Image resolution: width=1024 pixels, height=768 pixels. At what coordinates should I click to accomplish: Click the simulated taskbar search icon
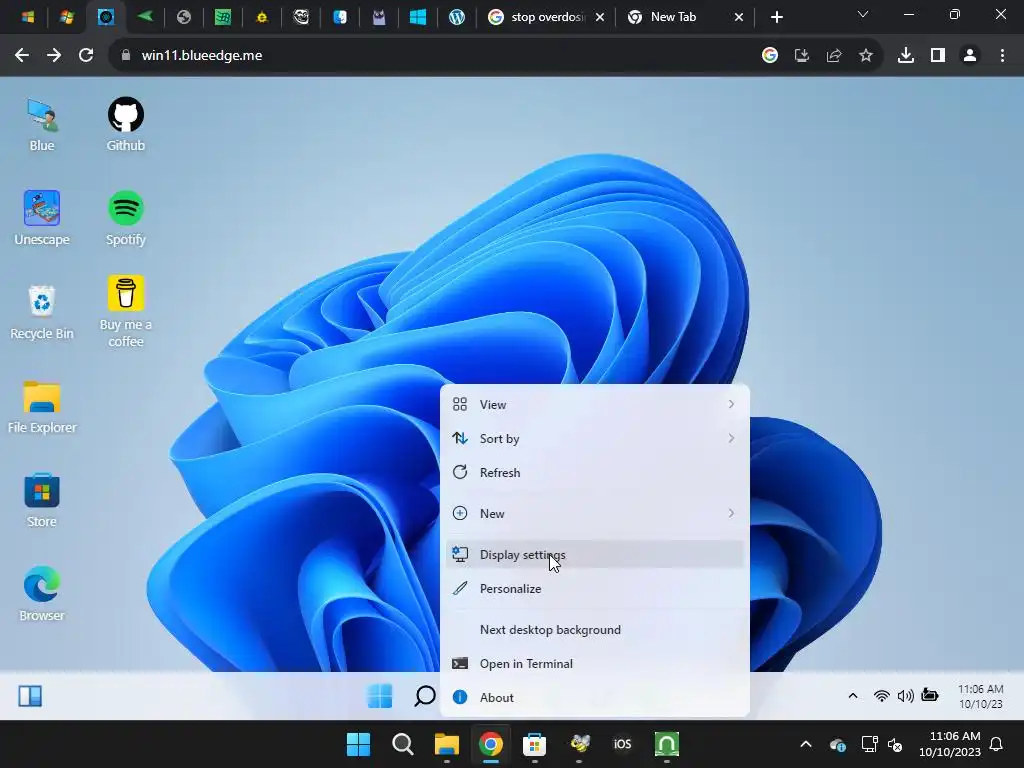(x=424, y=696)
